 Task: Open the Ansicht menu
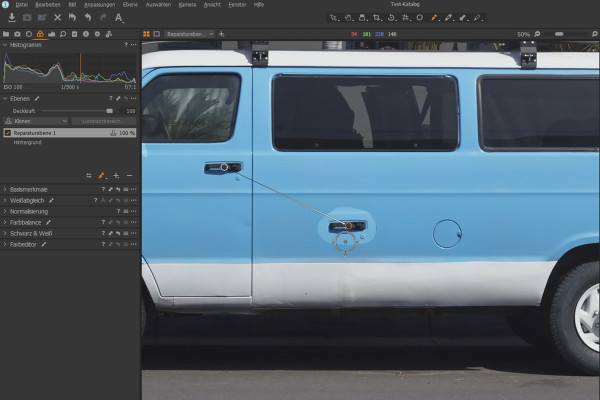click(x=212, y=5)
